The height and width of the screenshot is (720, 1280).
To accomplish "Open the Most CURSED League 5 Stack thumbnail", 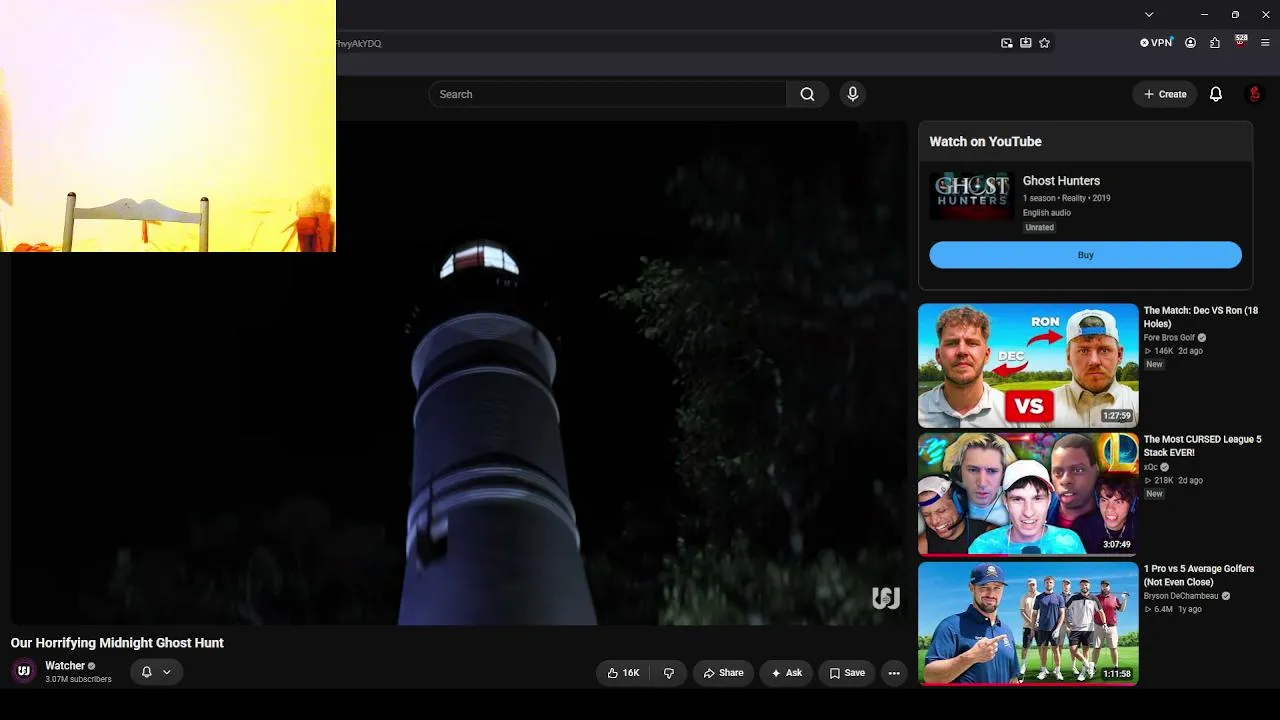I will 1028,494.
